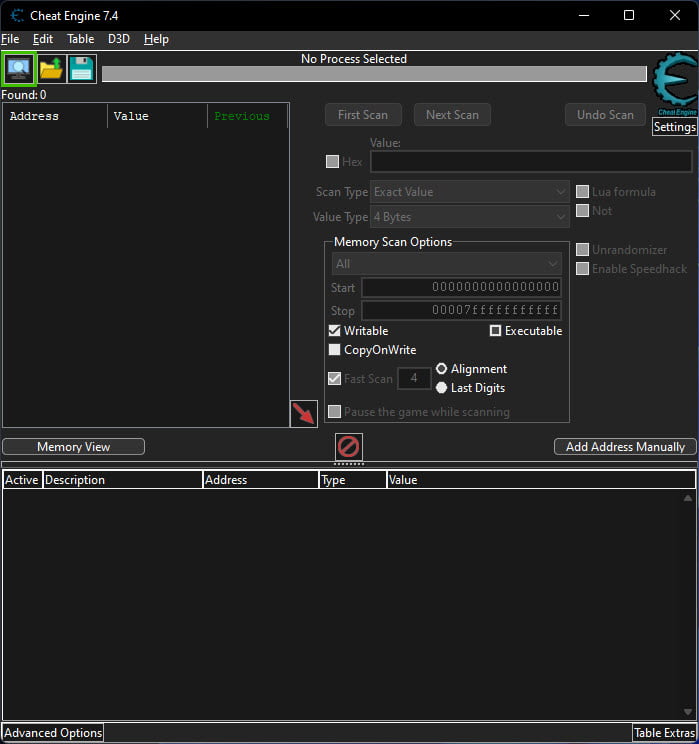The width and height of the screenshot is (699, 744).
Task: Close the Cheat Engine window
Action: tap(675, 16)
